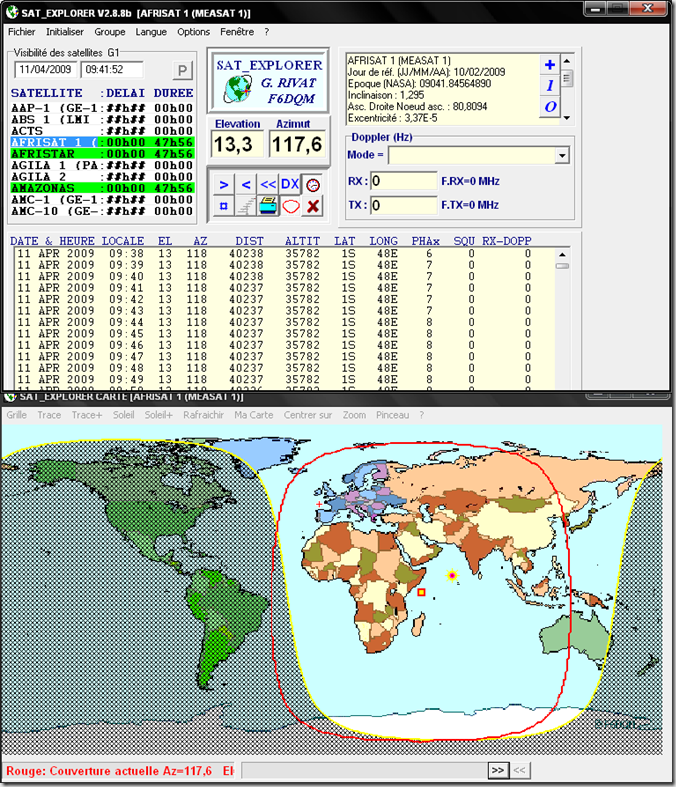Open the Zoom menu in map window
This screenshot has width=676, height=787.
pos(354,415)
